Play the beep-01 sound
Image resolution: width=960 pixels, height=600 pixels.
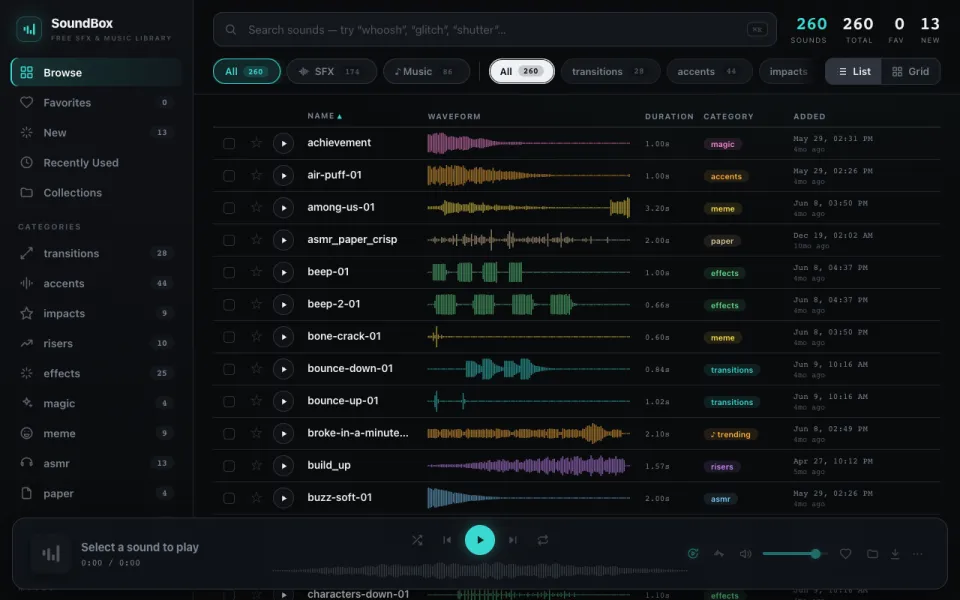point(283,272)
